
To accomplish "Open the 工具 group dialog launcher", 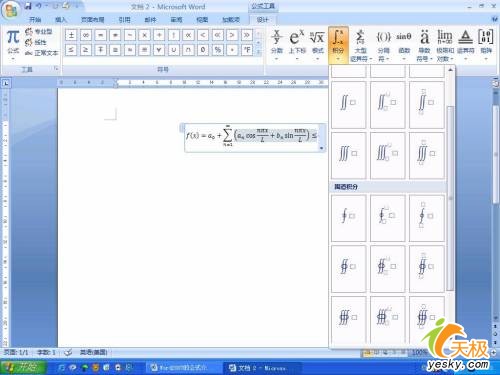I will pyautogui.click(x=56, y=69).
